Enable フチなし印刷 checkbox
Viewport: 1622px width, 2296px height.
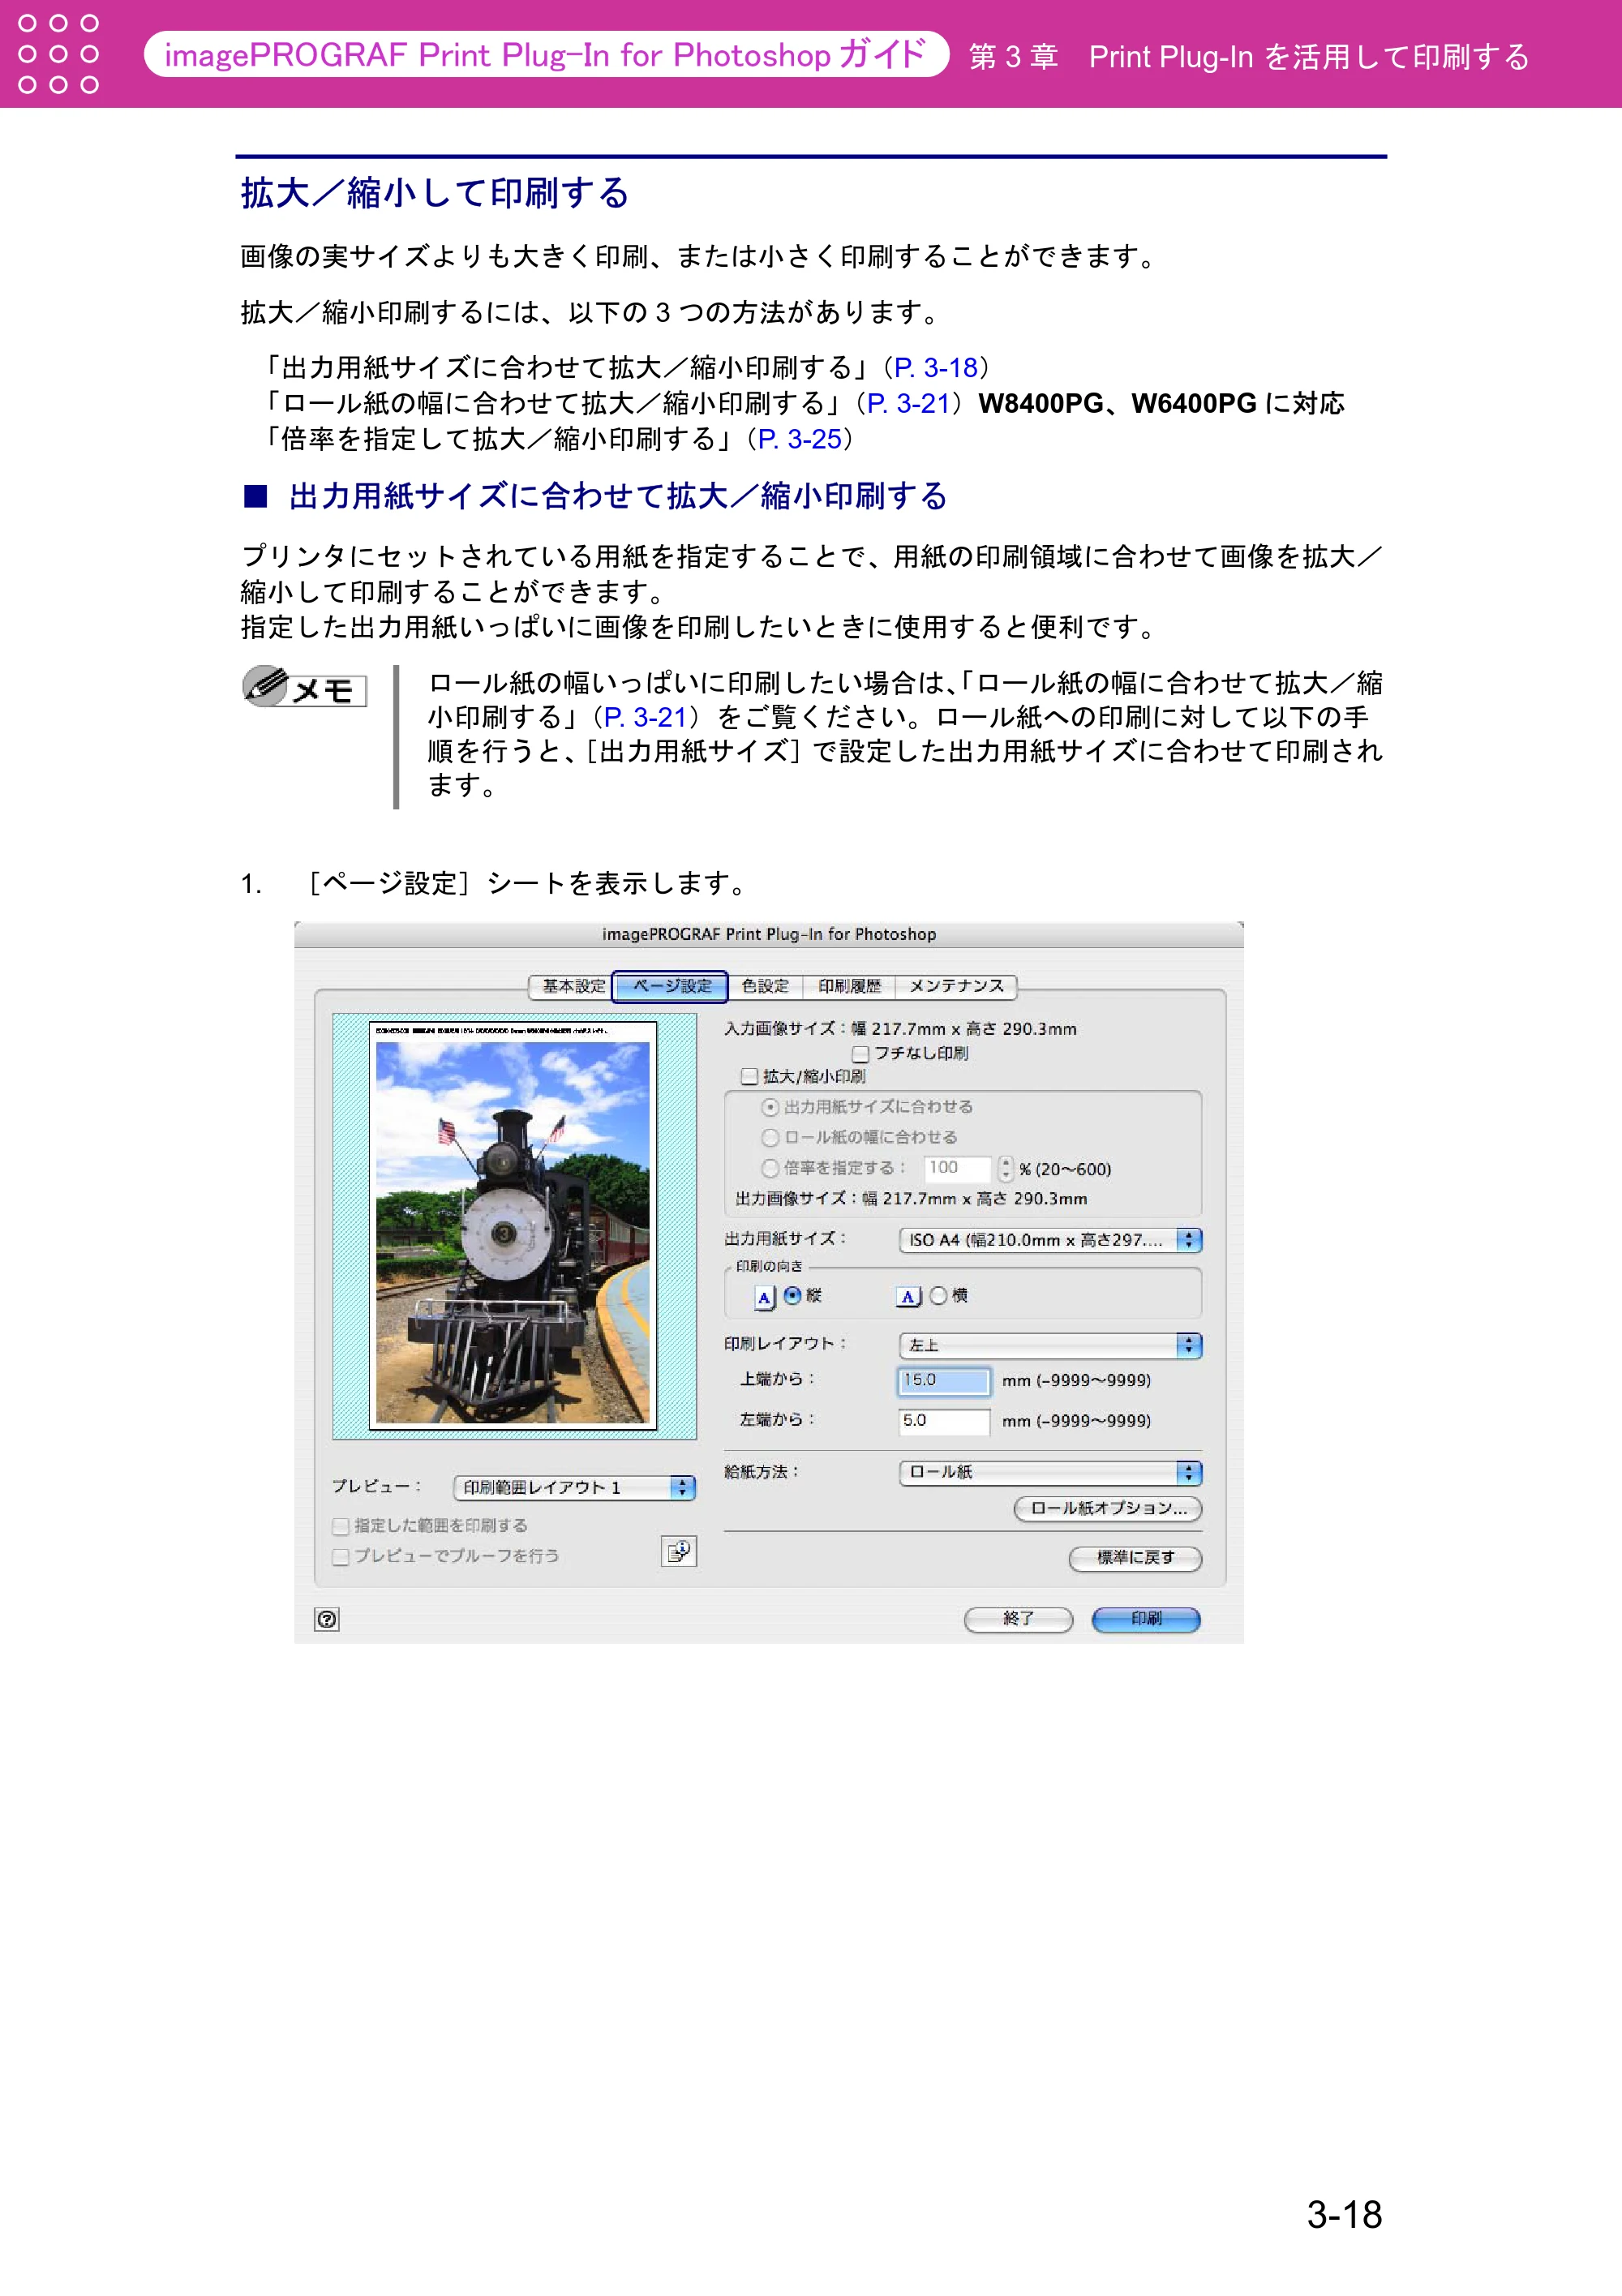pyautogui.click(x=860, y=1054)
